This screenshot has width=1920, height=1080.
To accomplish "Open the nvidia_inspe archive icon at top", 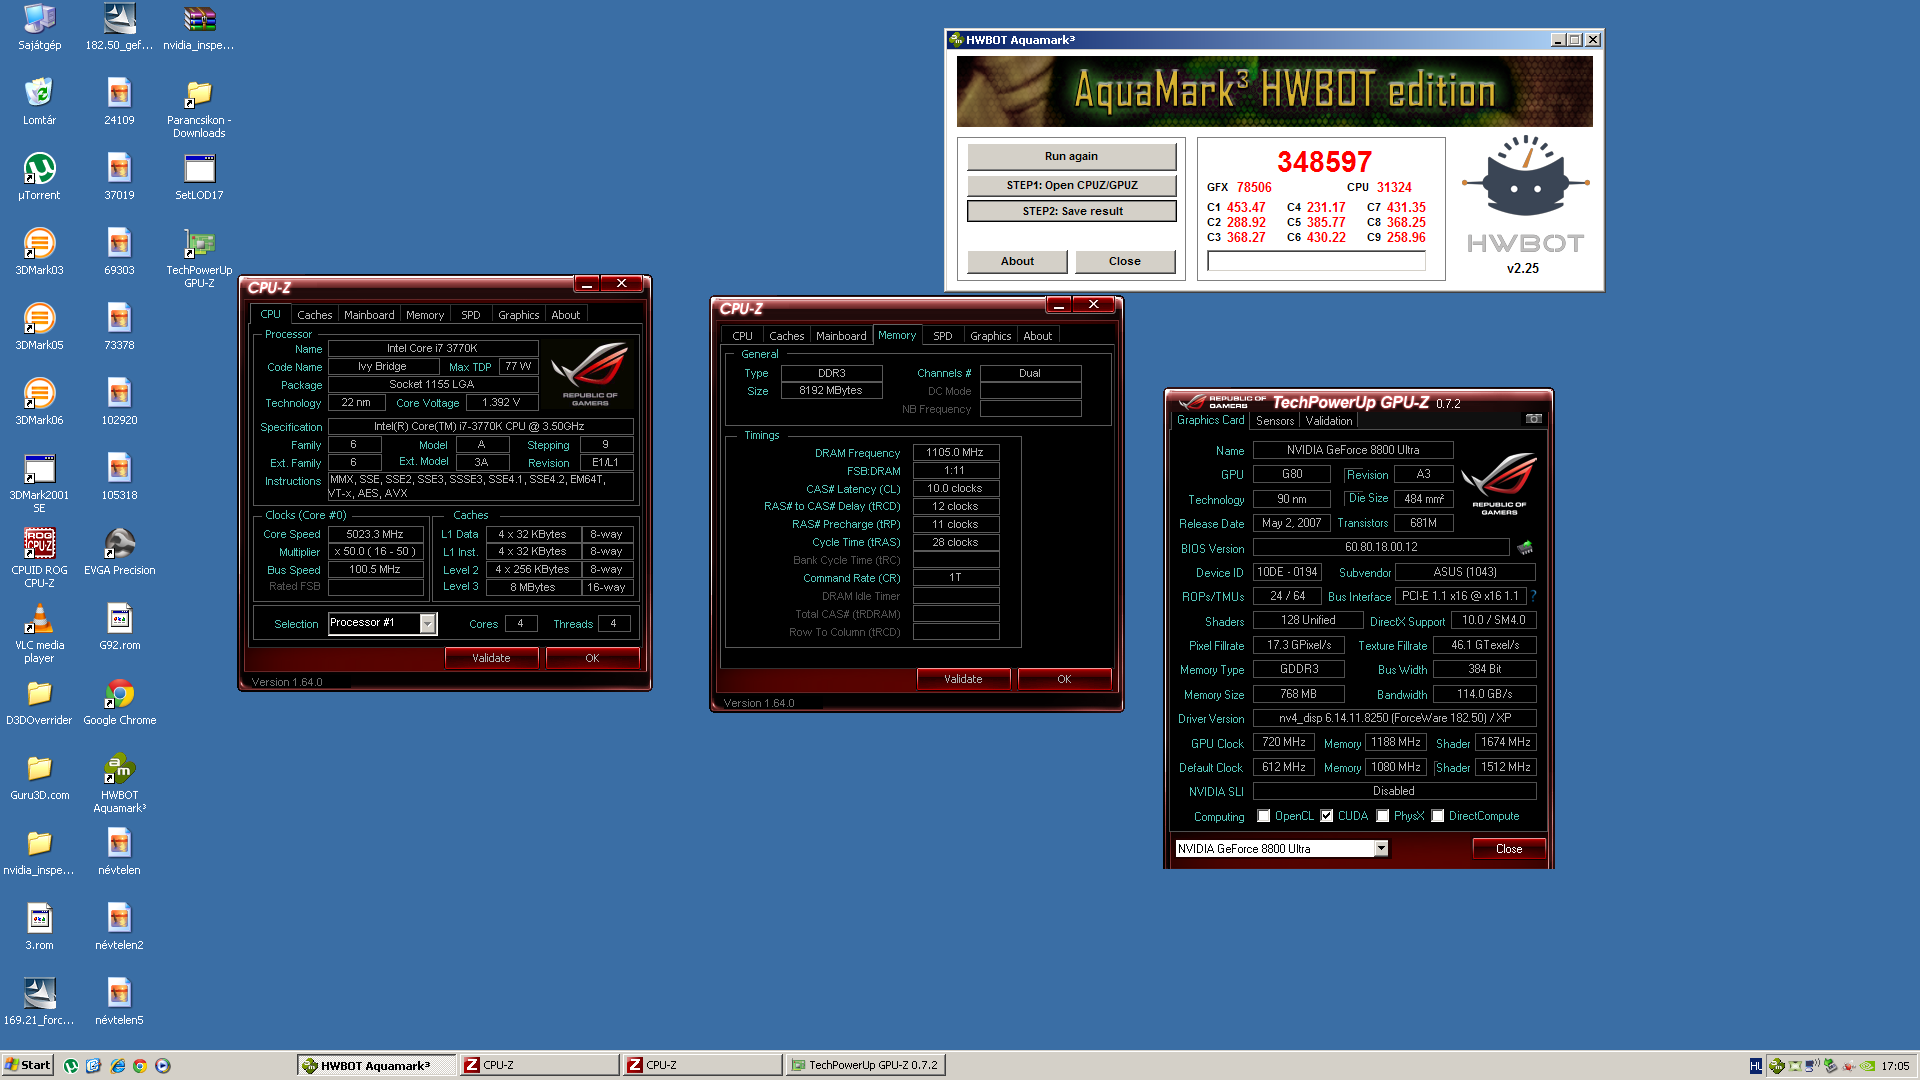I will [x=199, y=27].
